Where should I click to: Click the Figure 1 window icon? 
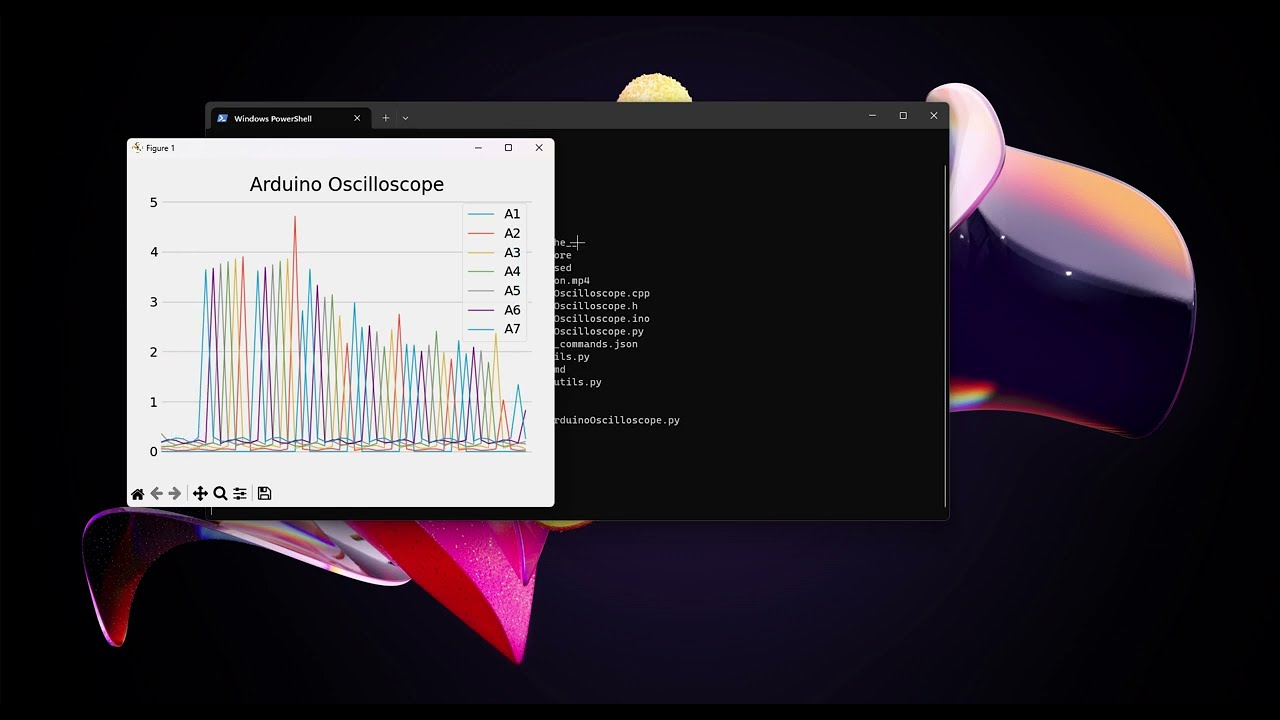point(138,148)
